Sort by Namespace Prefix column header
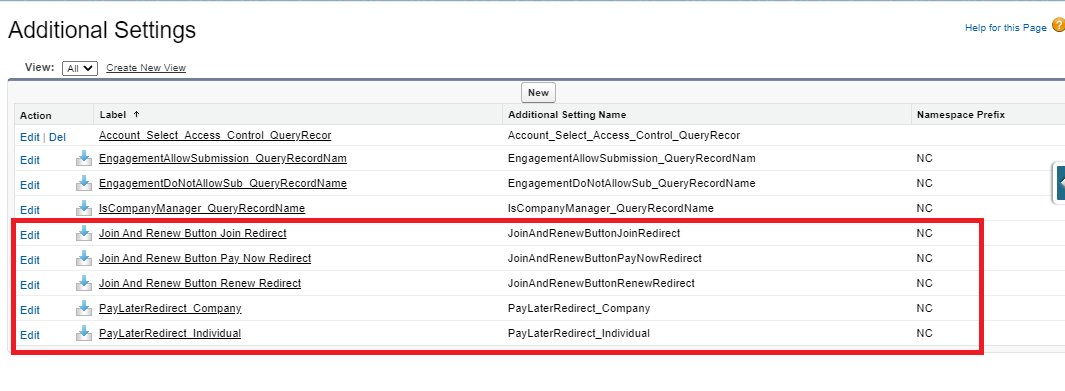Viewport: 1065px width, 391px height. 961,115
